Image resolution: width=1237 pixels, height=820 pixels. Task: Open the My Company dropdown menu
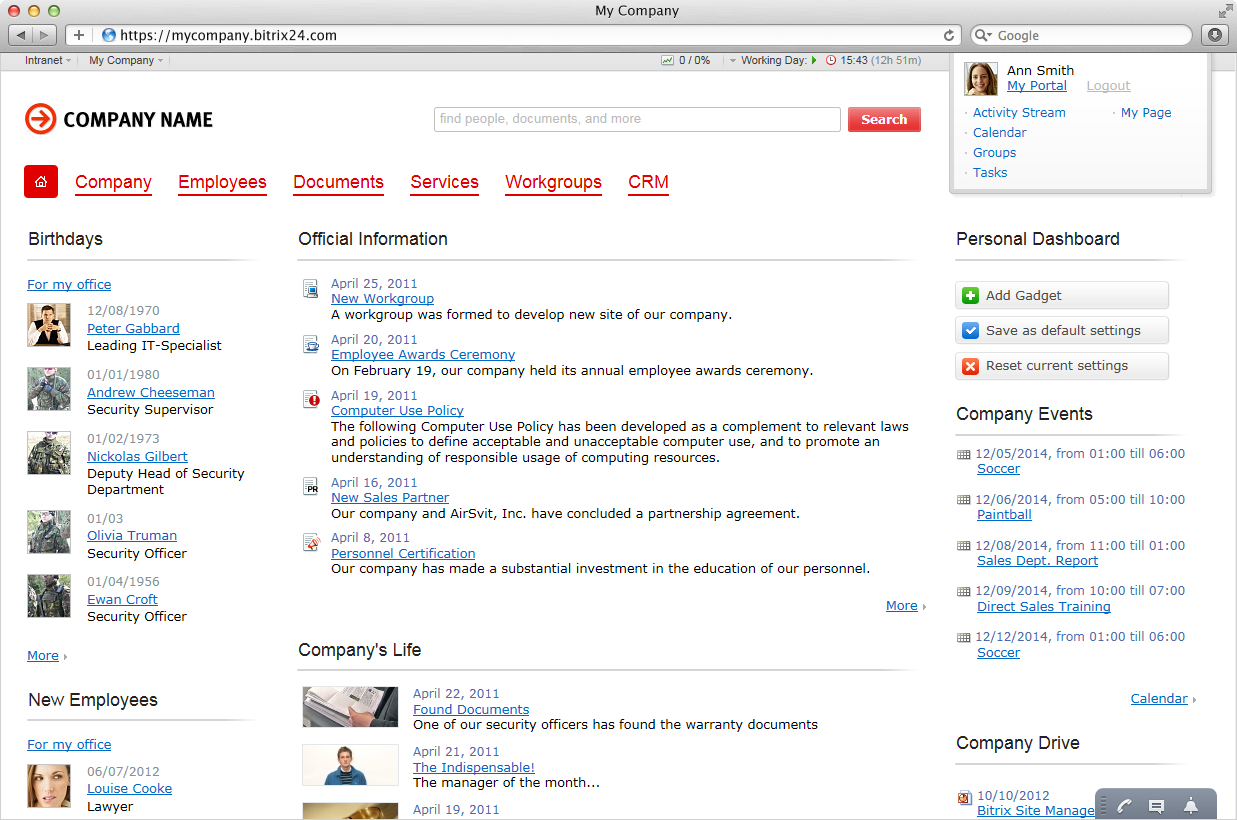pos(126,61)
